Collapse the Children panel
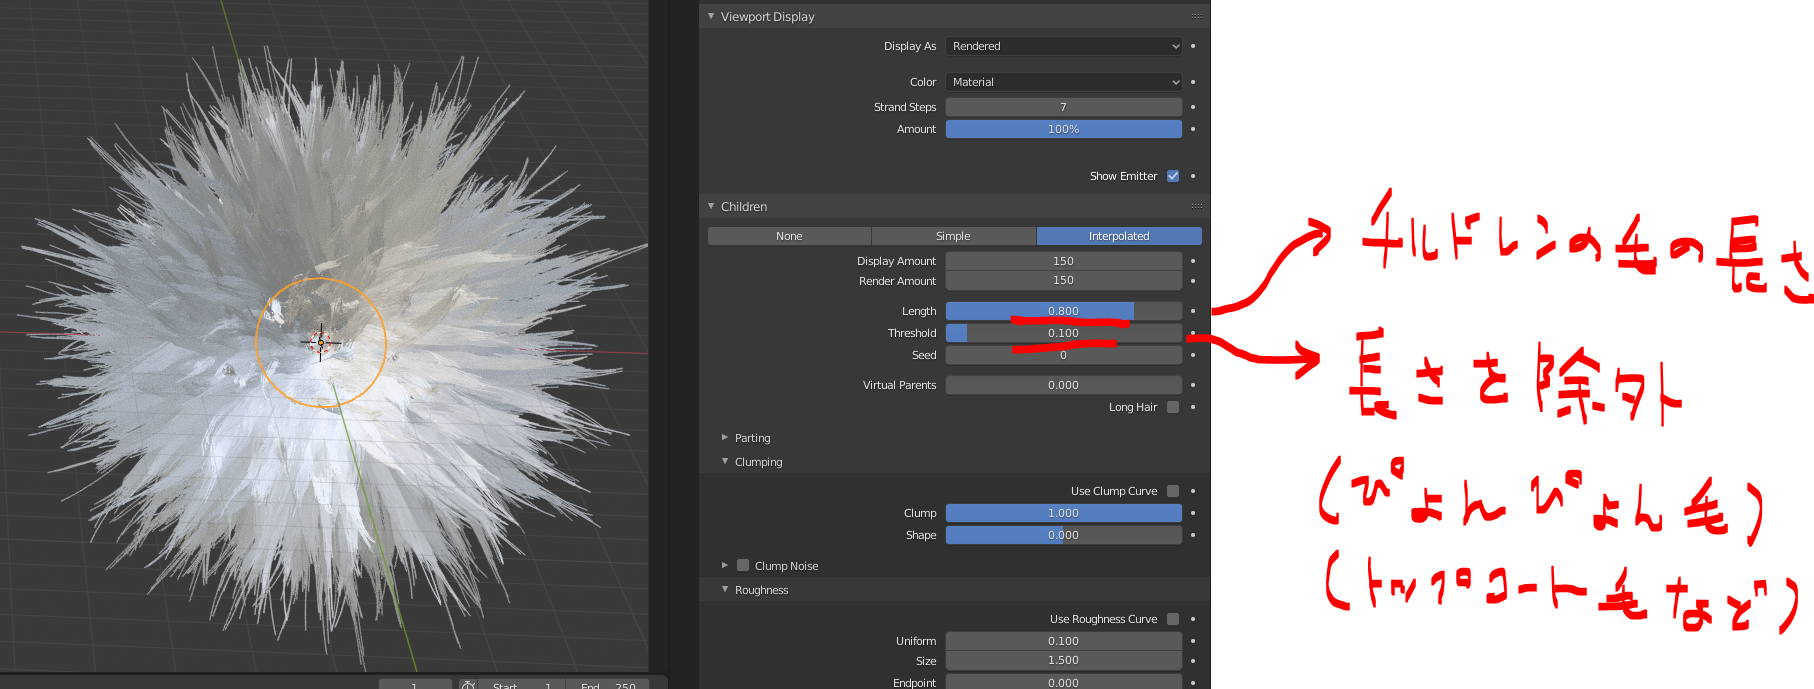 click(711, 206)
